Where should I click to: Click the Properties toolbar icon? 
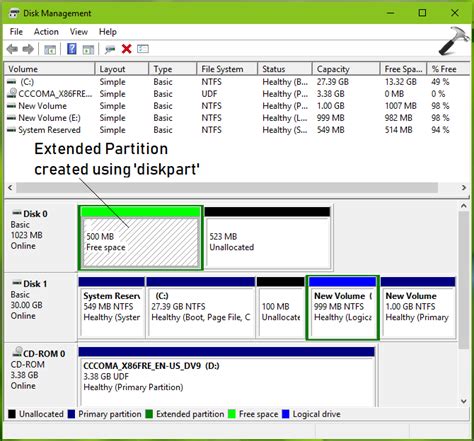(x=143, y=49)
